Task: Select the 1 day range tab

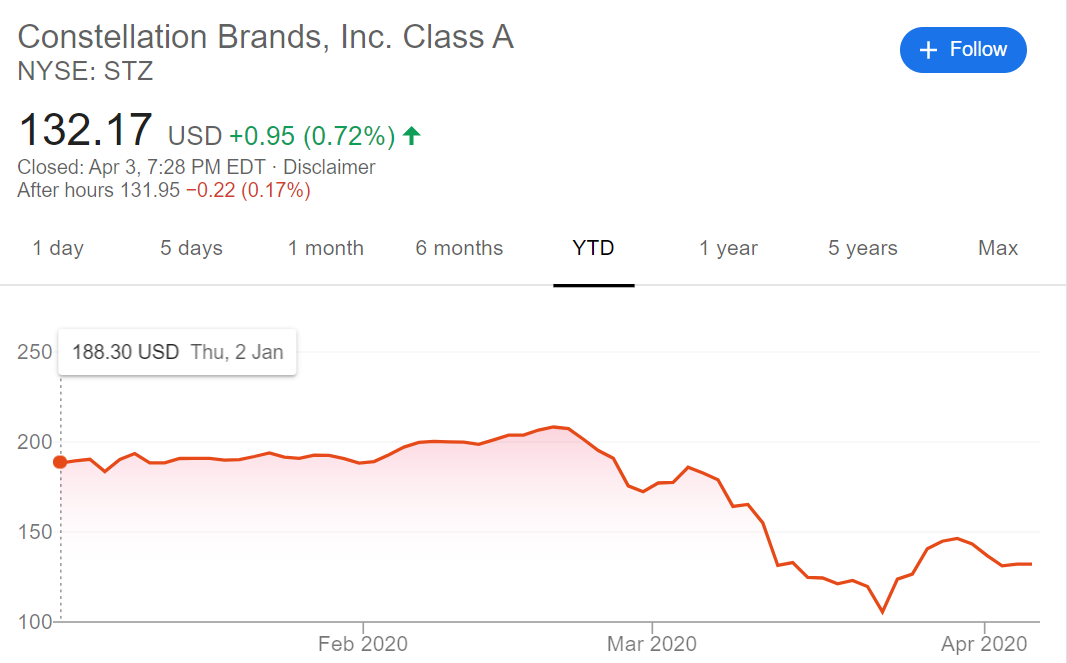Action: coord(58,249)
